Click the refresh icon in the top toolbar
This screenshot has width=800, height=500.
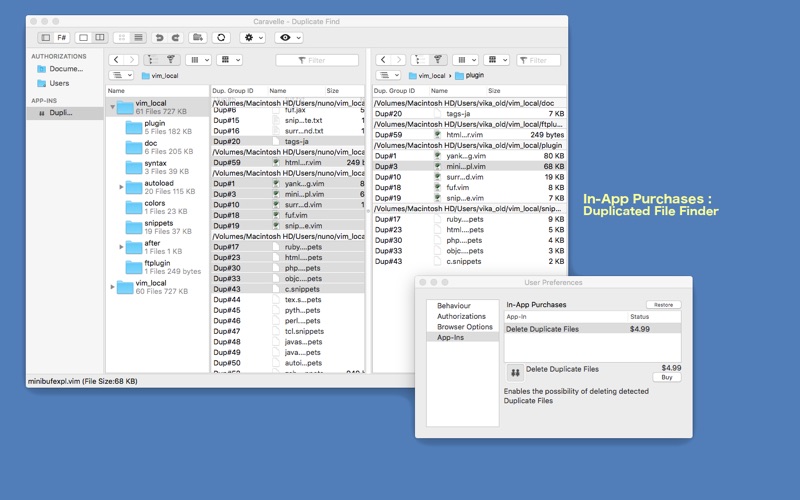[222, 38]
